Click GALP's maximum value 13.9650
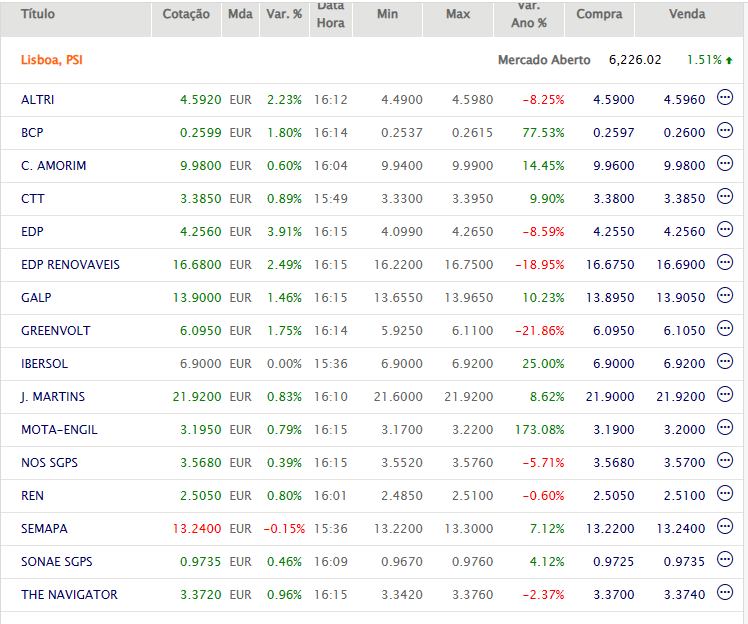Screen dimensions: 748x624 (x=468, y=297)
